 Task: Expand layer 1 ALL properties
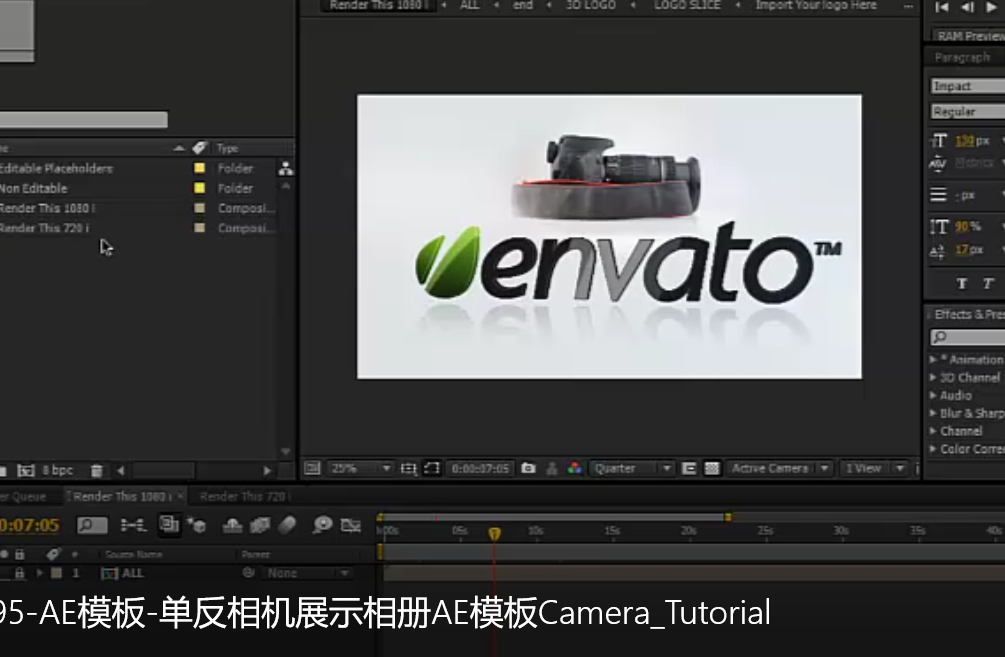coord(40,573)
